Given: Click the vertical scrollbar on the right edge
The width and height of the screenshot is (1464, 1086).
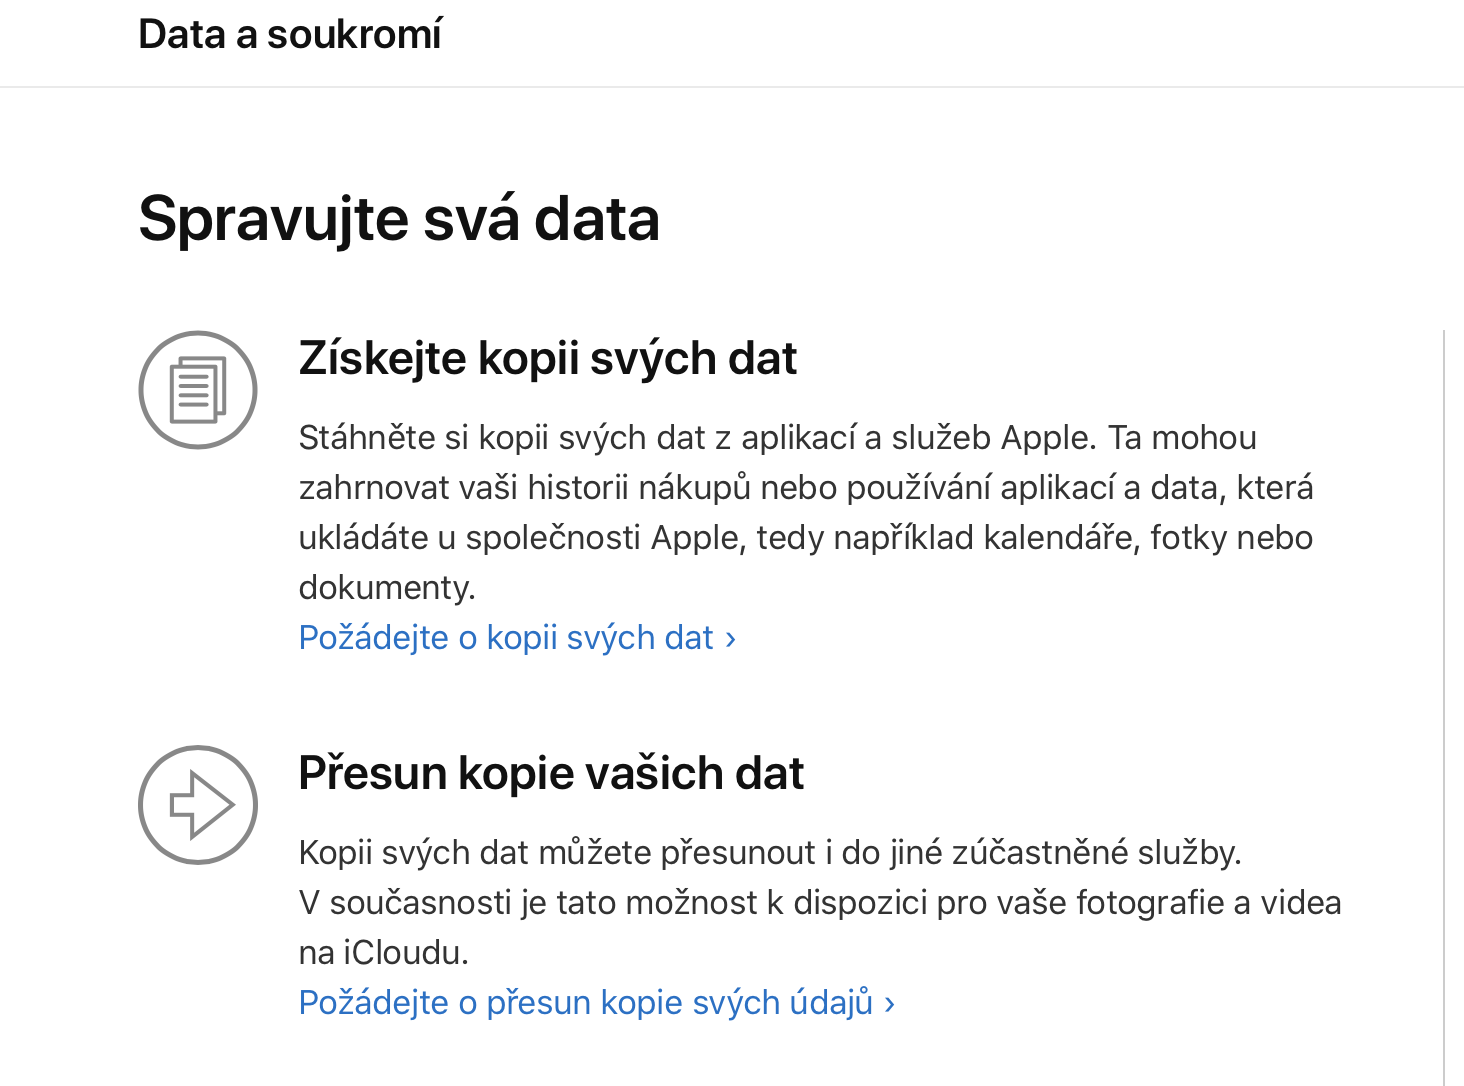Looking at the screenshot, I should pos(1444,700).
